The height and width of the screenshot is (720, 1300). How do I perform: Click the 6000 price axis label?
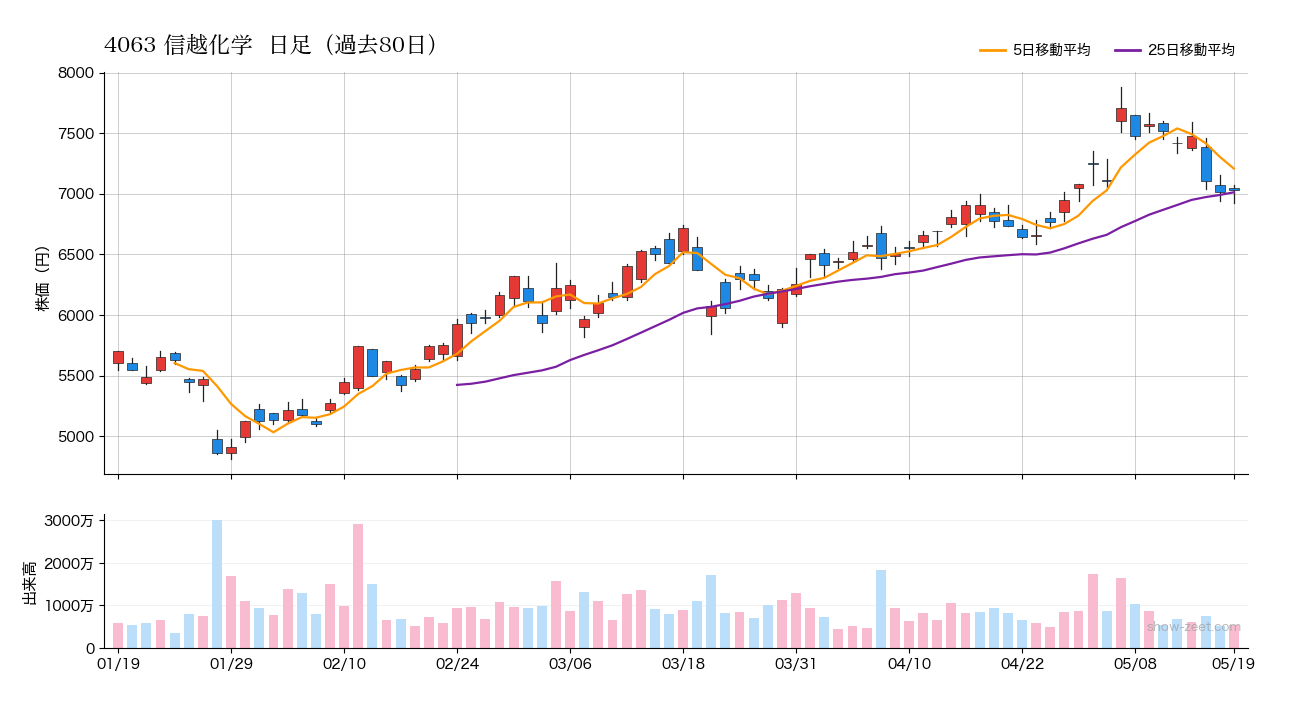(76, 316)
